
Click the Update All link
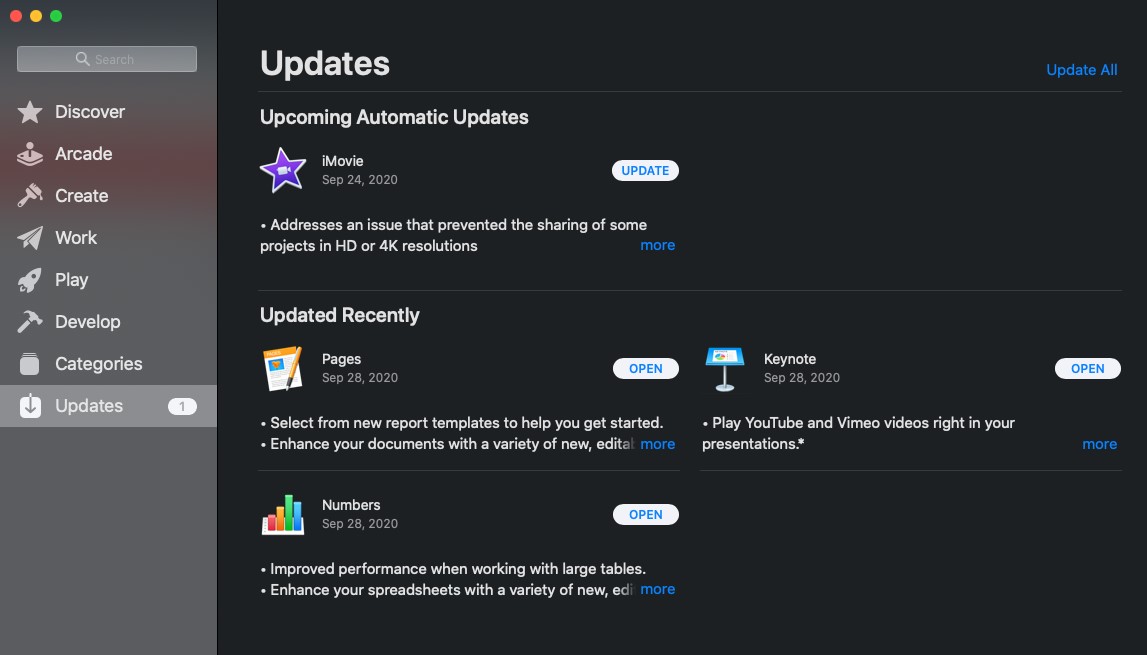1081,70
